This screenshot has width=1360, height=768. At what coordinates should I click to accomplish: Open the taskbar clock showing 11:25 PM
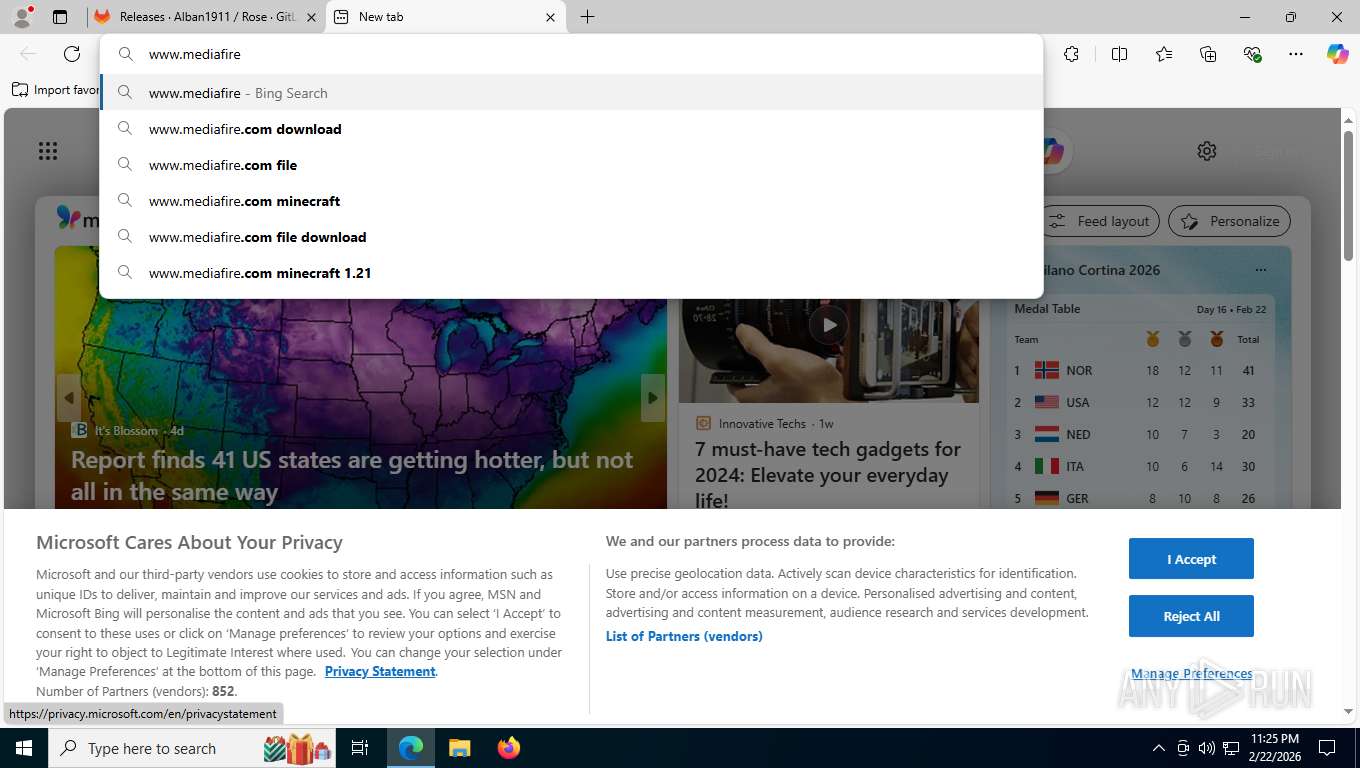(x=1274, y=748)
